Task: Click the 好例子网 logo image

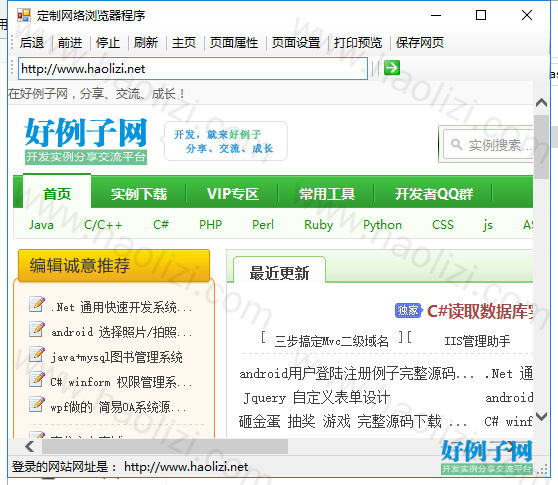Action: click(86, 141)
